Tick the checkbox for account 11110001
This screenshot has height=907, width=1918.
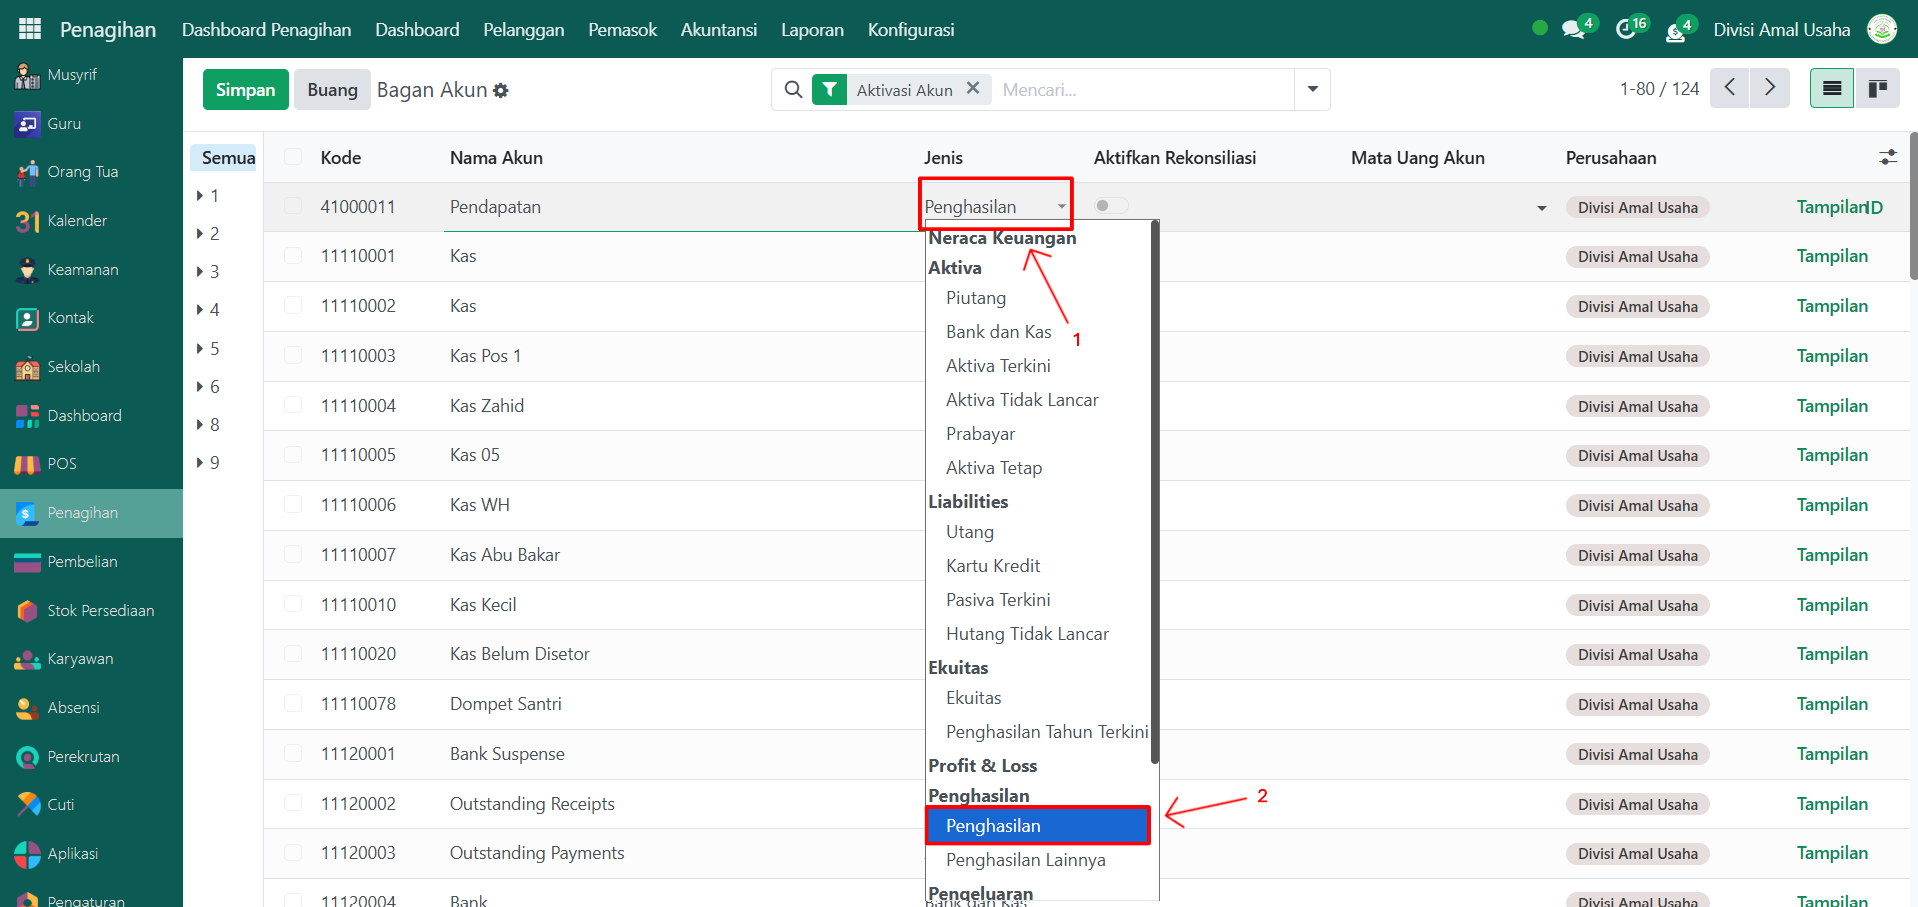point(293,256)
